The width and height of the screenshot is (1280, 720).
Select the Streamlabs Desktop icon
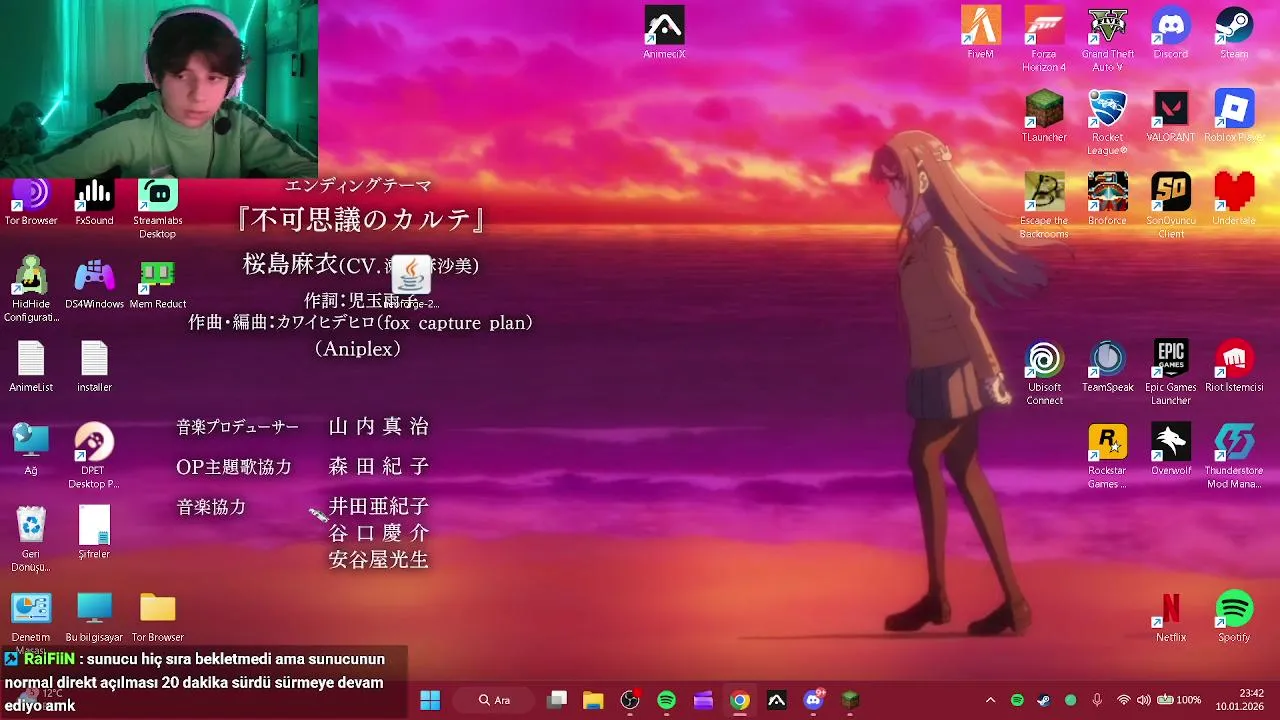click(157, 207)
